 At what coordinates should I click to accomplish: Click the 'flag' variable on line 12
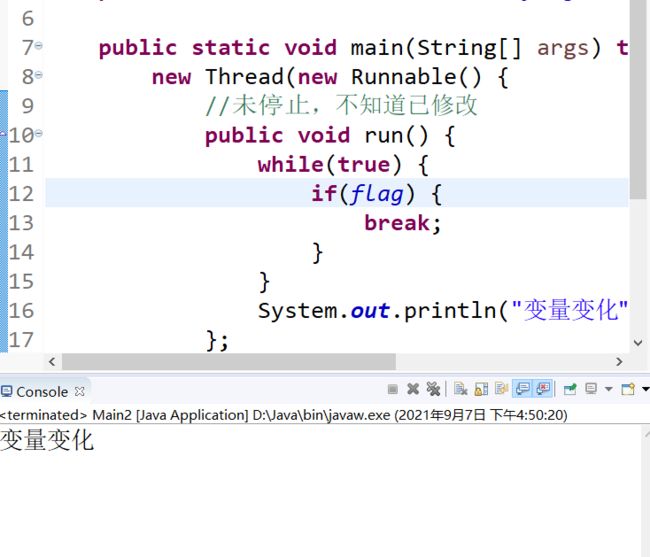pos(377,194)
